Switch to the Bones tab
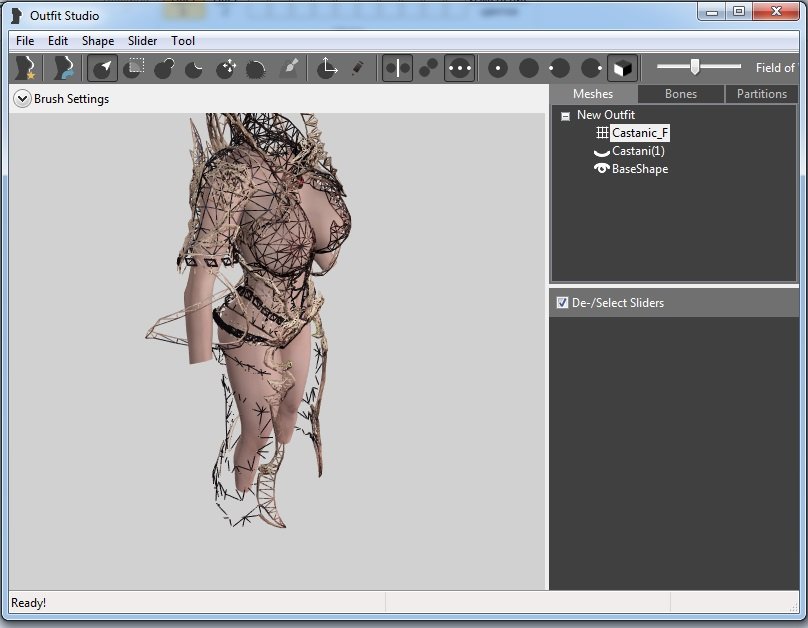Screen dimensions: 808x628 pos(681,94)
